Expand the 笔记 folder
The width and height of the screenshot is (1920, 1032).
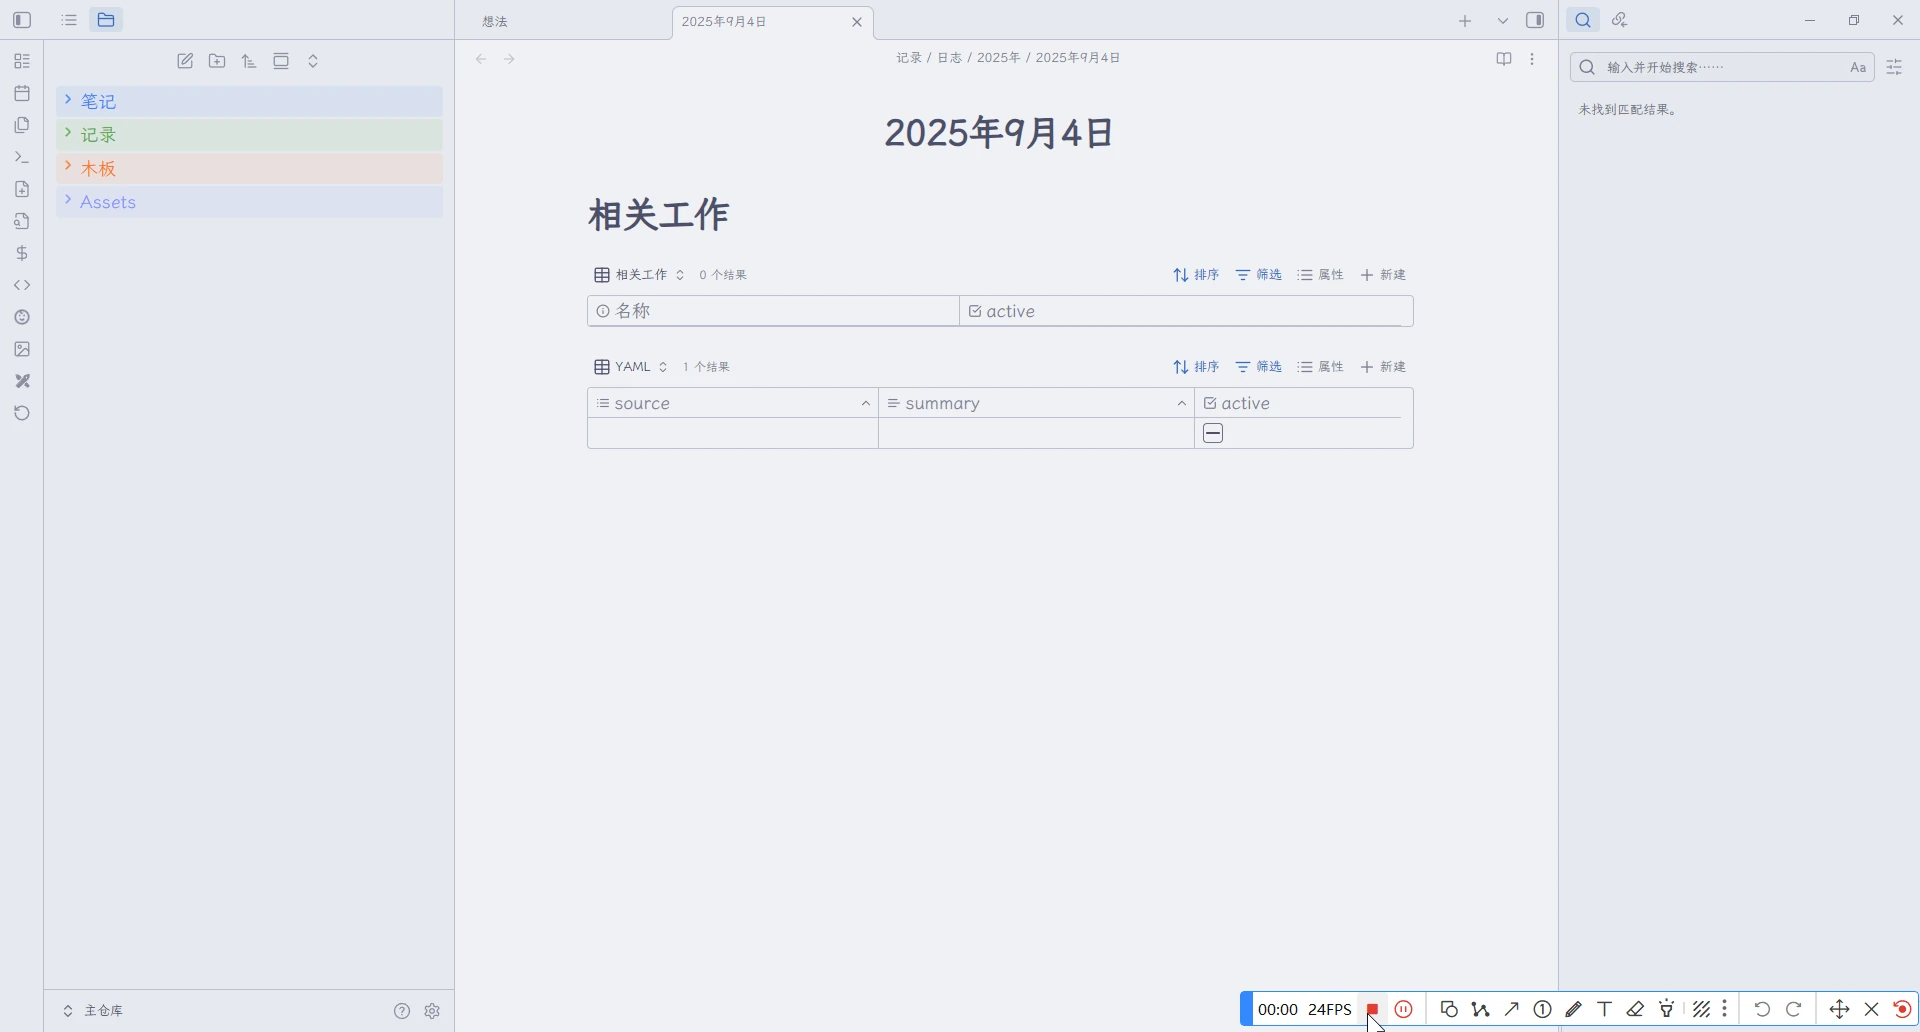[x=99, y=101]
